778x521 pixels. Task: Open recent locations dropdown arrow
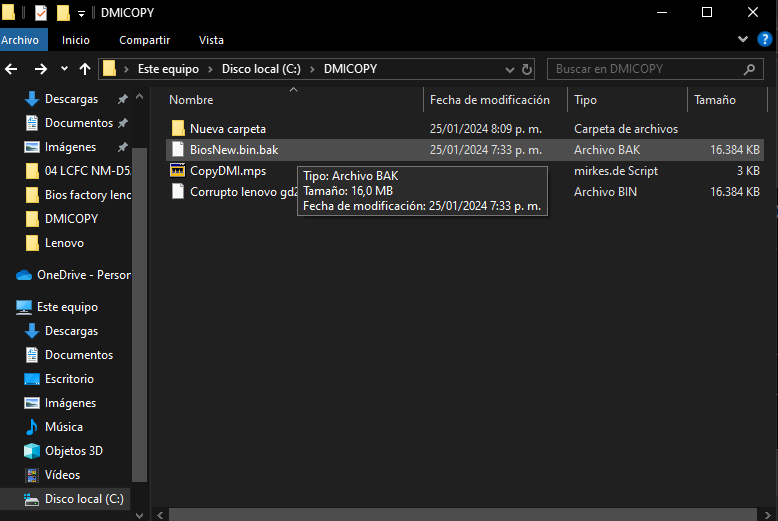coord(64,69)
